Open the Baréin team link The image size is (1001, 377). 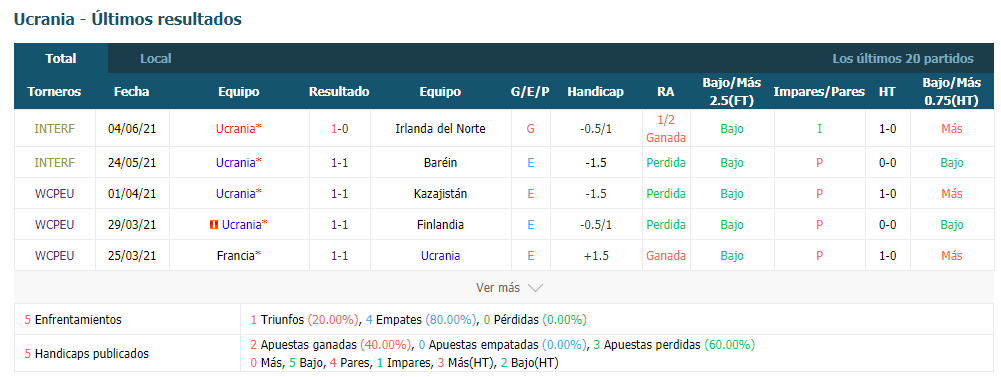point(440,163)
